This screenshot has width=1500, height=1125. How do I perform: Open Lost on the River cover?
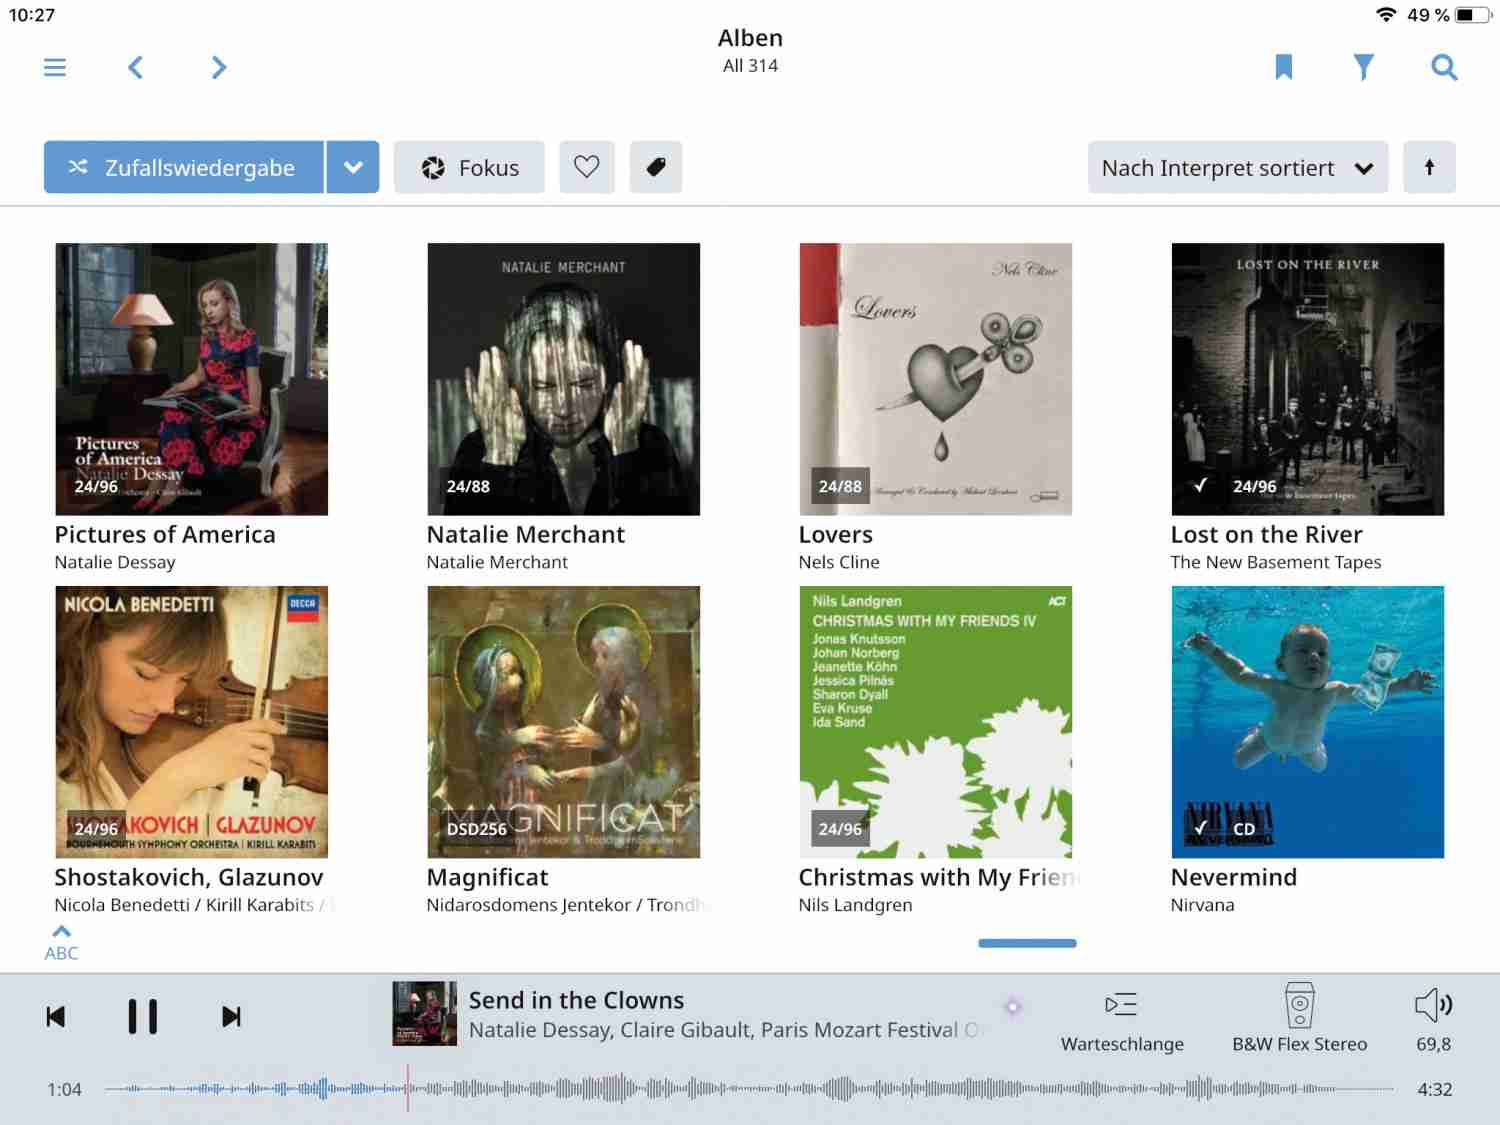point(1307,379)
